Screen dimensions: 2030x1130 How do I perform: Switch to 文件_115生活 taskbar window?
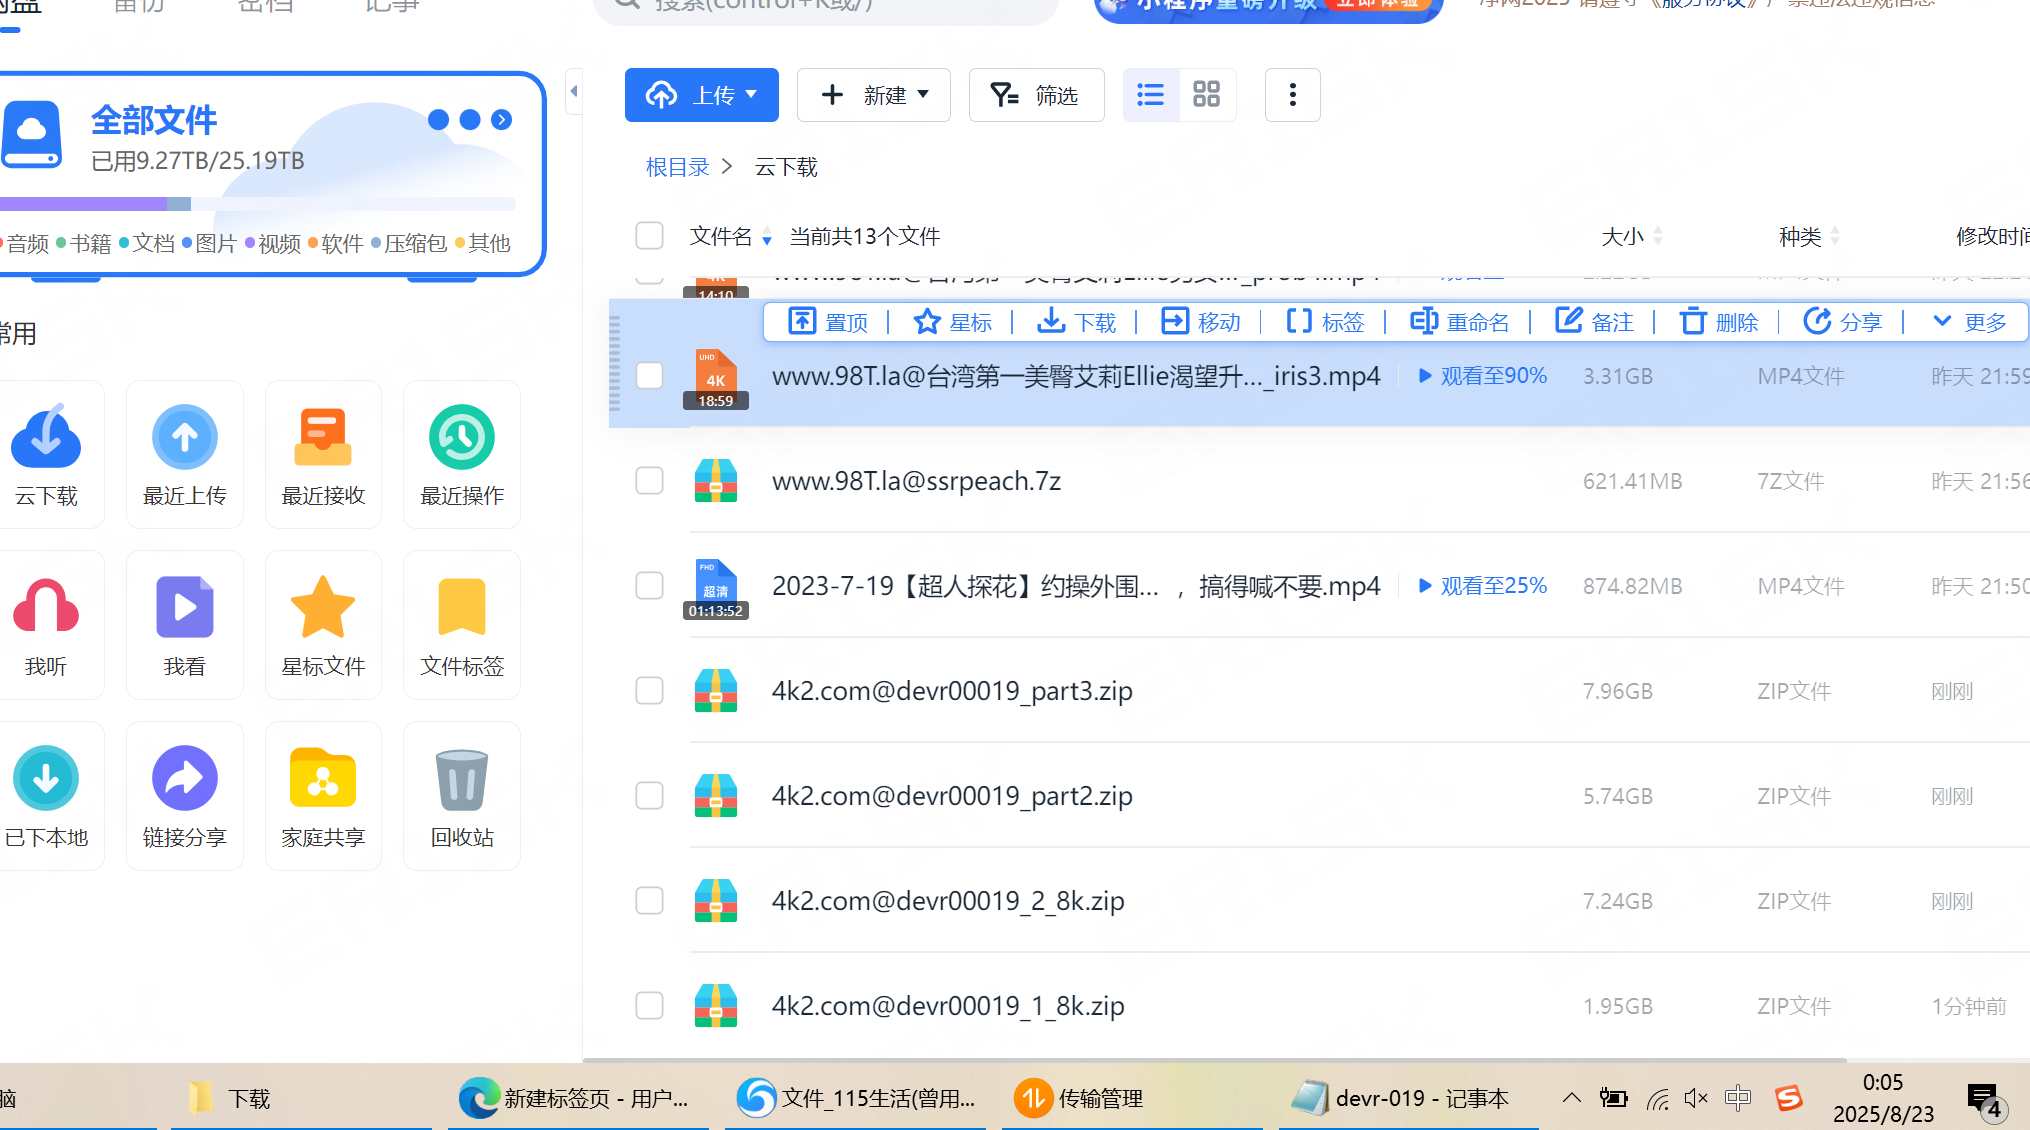tap(856, 1098)
